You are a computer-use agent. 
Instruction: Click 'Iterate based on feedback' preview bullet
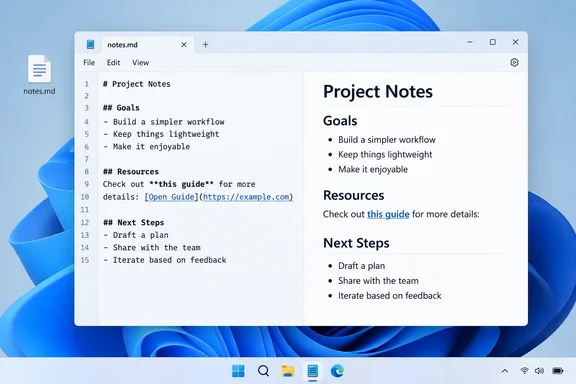point(390,295)
